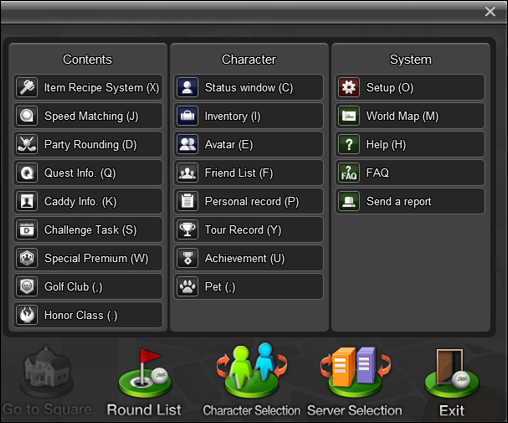The width and height of the screenshot is (508, 423).
Task: Open Round List flag icon
Action: click(x=145, y=373)
